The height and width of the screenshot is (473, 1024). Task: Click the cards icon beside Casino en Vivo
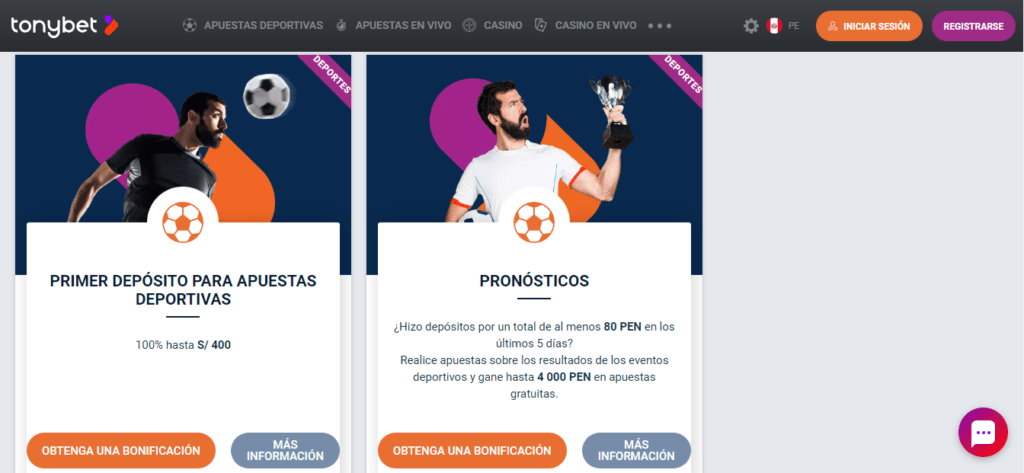click(540, 26)
